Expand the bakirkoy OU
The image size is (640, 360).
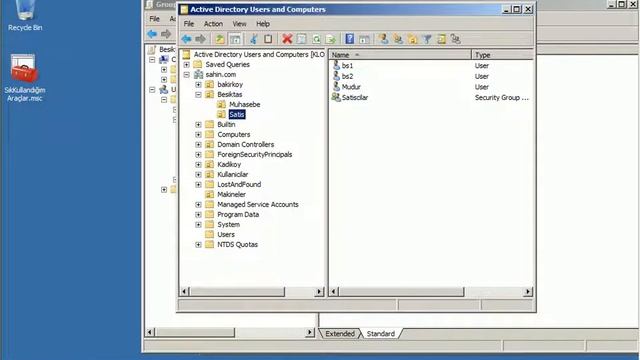tap(198, 84)
